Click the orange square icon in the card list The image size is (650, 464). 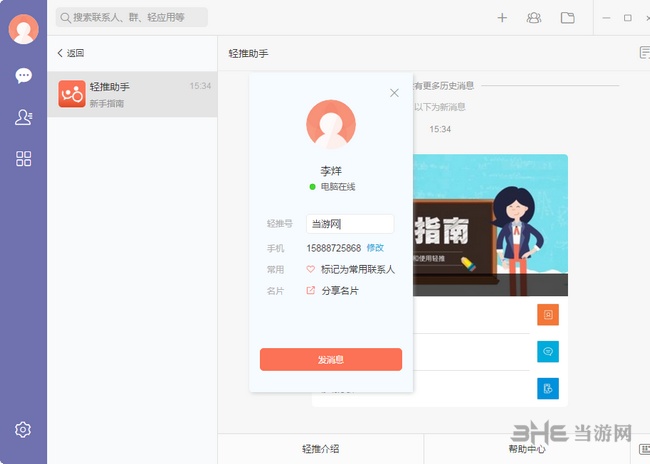pos(548,315)
